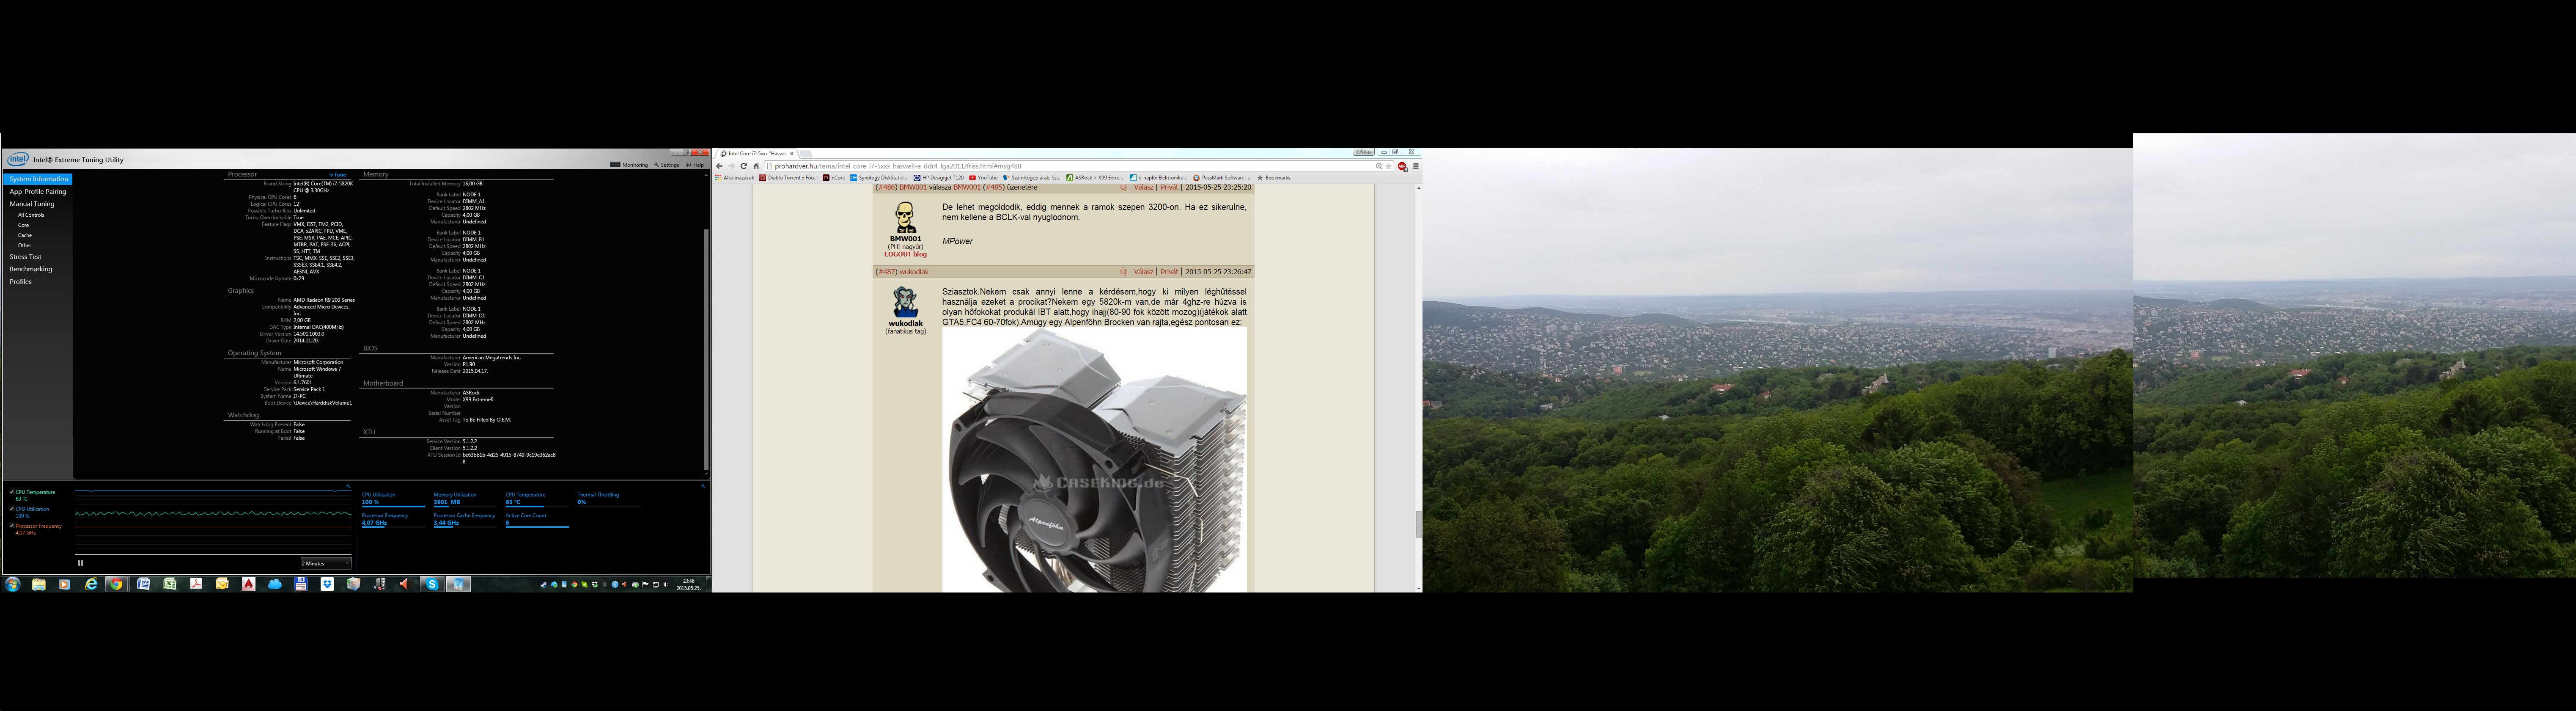
Task: Select Other under Manual Tuning
Action: [x=25, y=245]
